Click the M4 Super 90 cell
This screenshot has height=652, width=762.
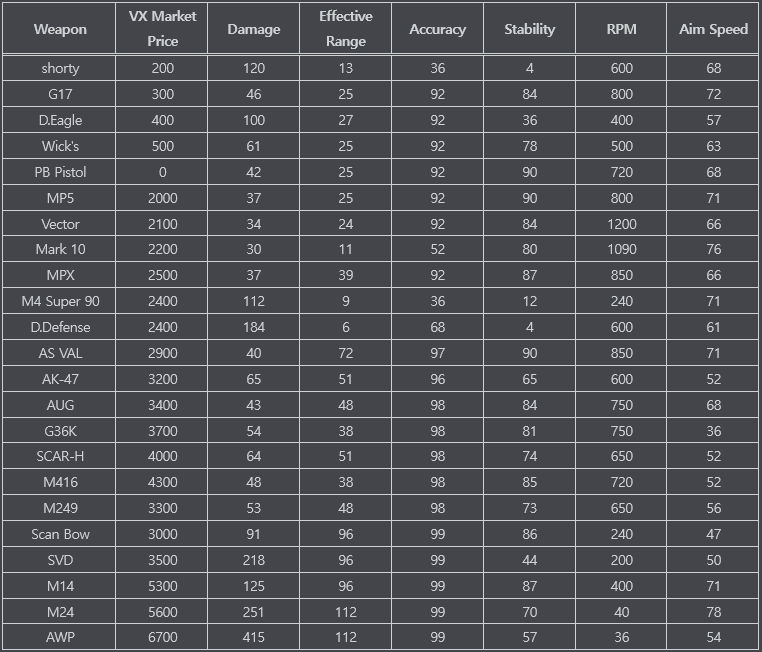click(x=59, y=301)
